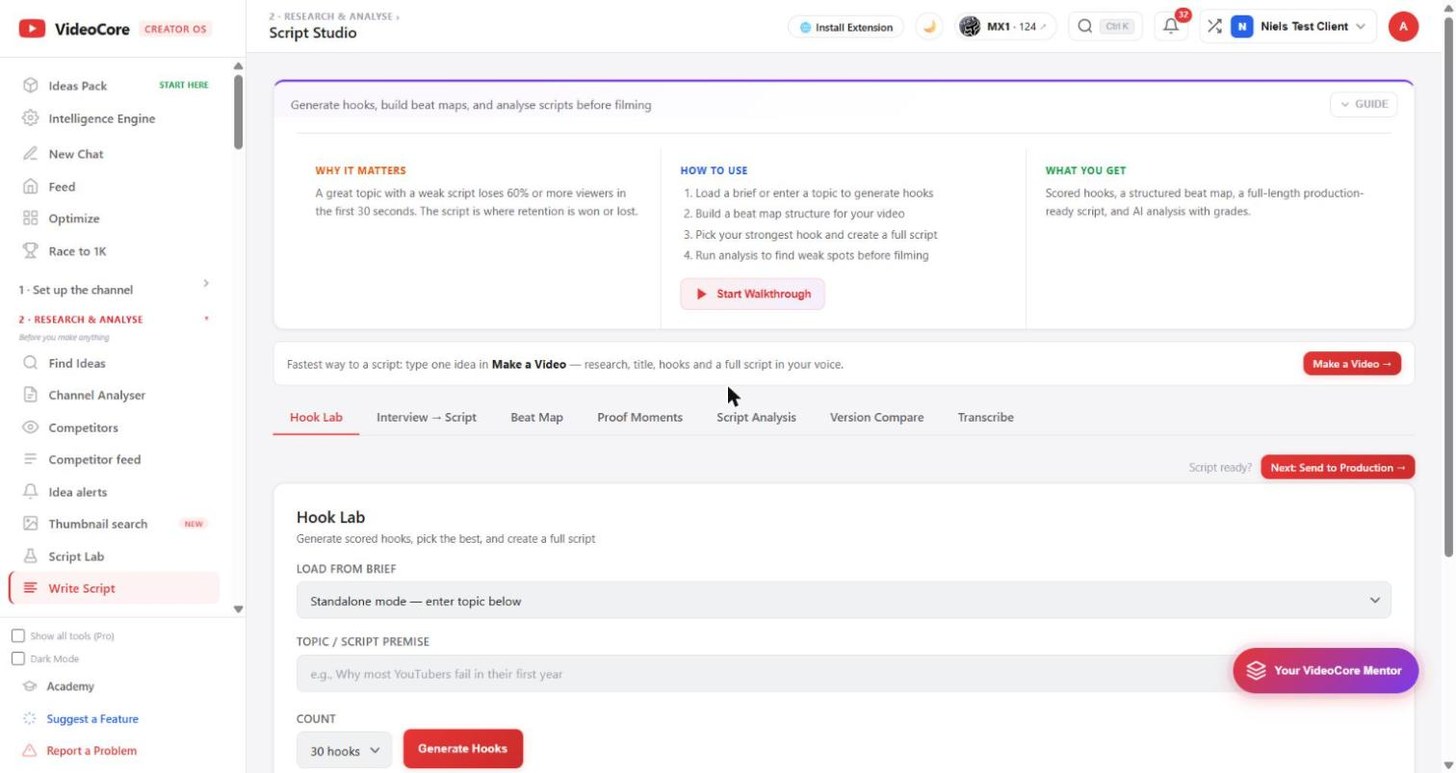Image resolution: width=1456 pixels, height=773 pixels.
Task: Enable Show all tools (Pro) checkbox
Action: 18,636
